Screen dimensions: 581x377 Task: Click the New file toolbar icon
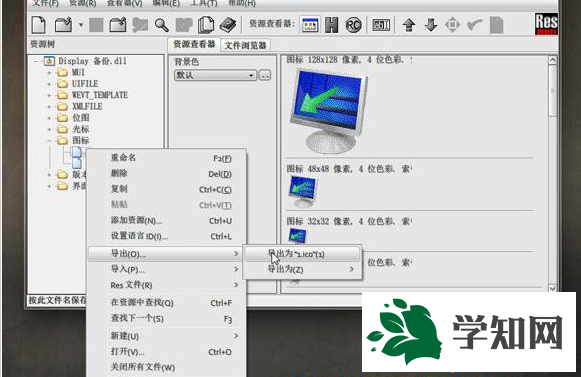[x=39, y=25]
